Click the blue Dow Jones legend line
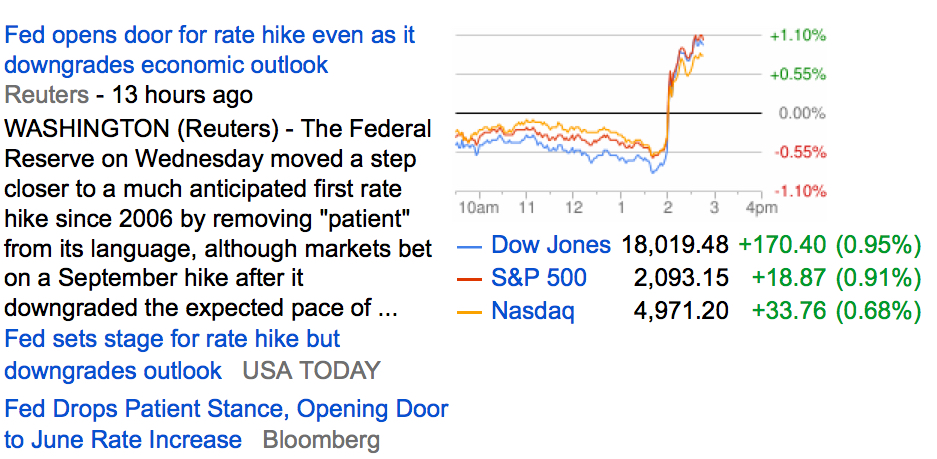This screenshot has height=459, width=937. pyautogui.click(x=470, y=246)
